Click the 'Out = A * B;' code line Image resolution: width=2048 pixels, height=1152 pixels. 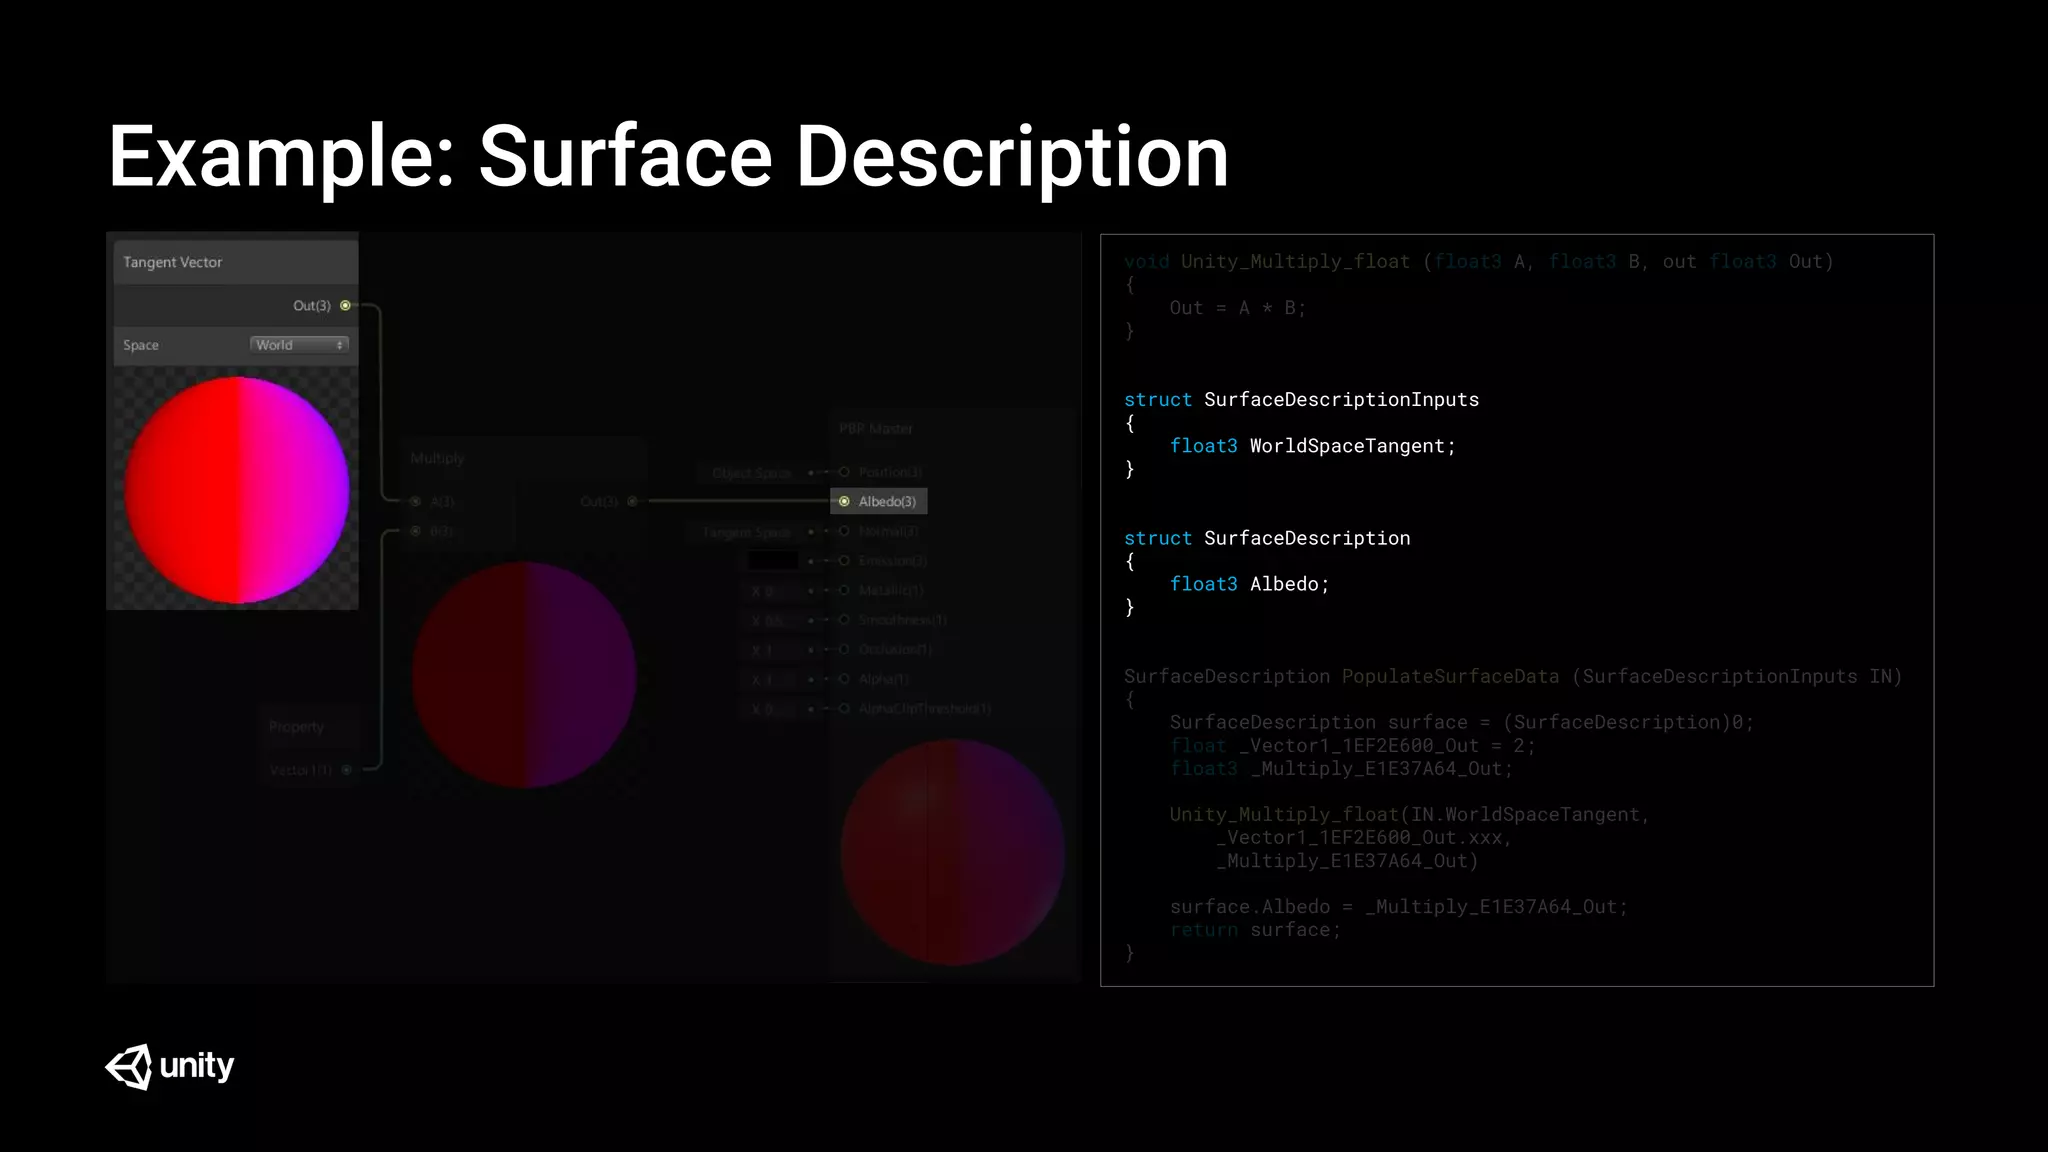pos(1238,308)
